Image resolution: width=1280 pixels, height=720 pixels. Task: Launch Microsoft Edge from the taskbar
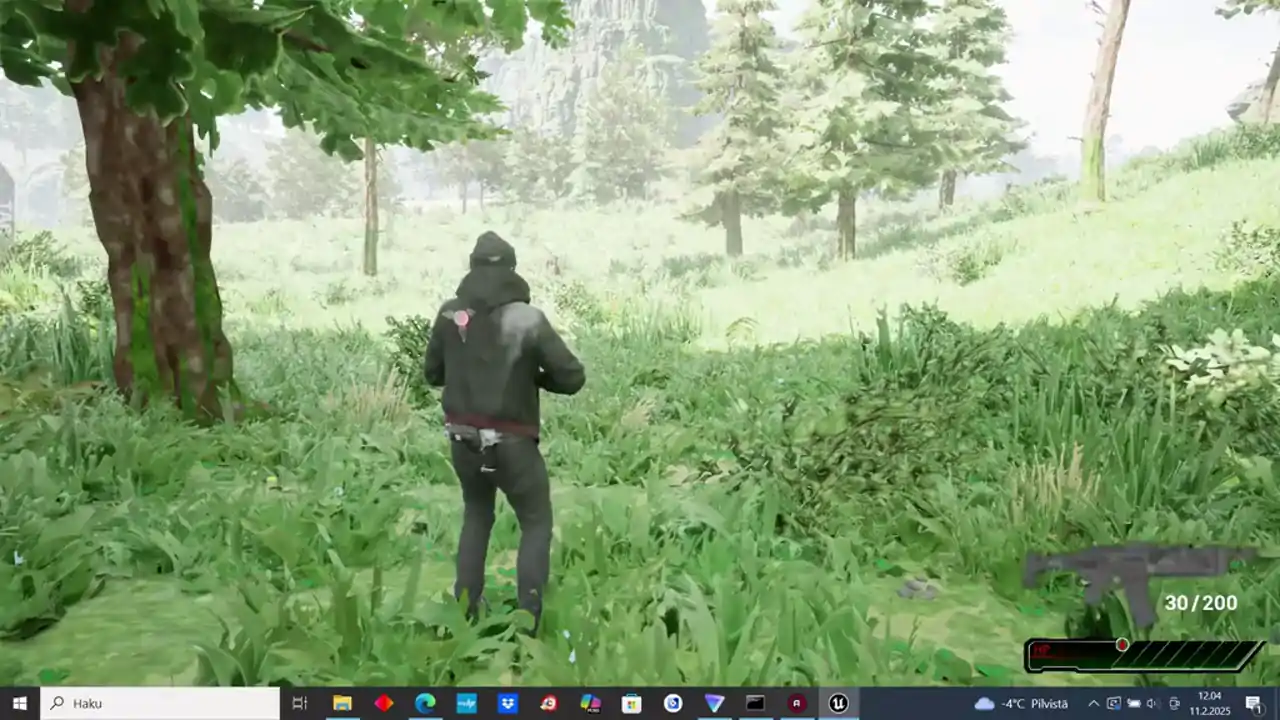tap(425, 703)
